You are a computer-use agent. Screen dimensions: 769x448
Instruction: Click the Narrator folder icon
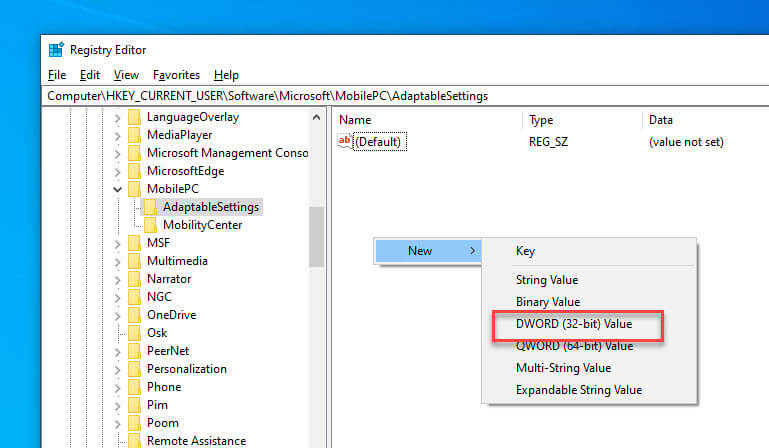[x=134, y=279]
